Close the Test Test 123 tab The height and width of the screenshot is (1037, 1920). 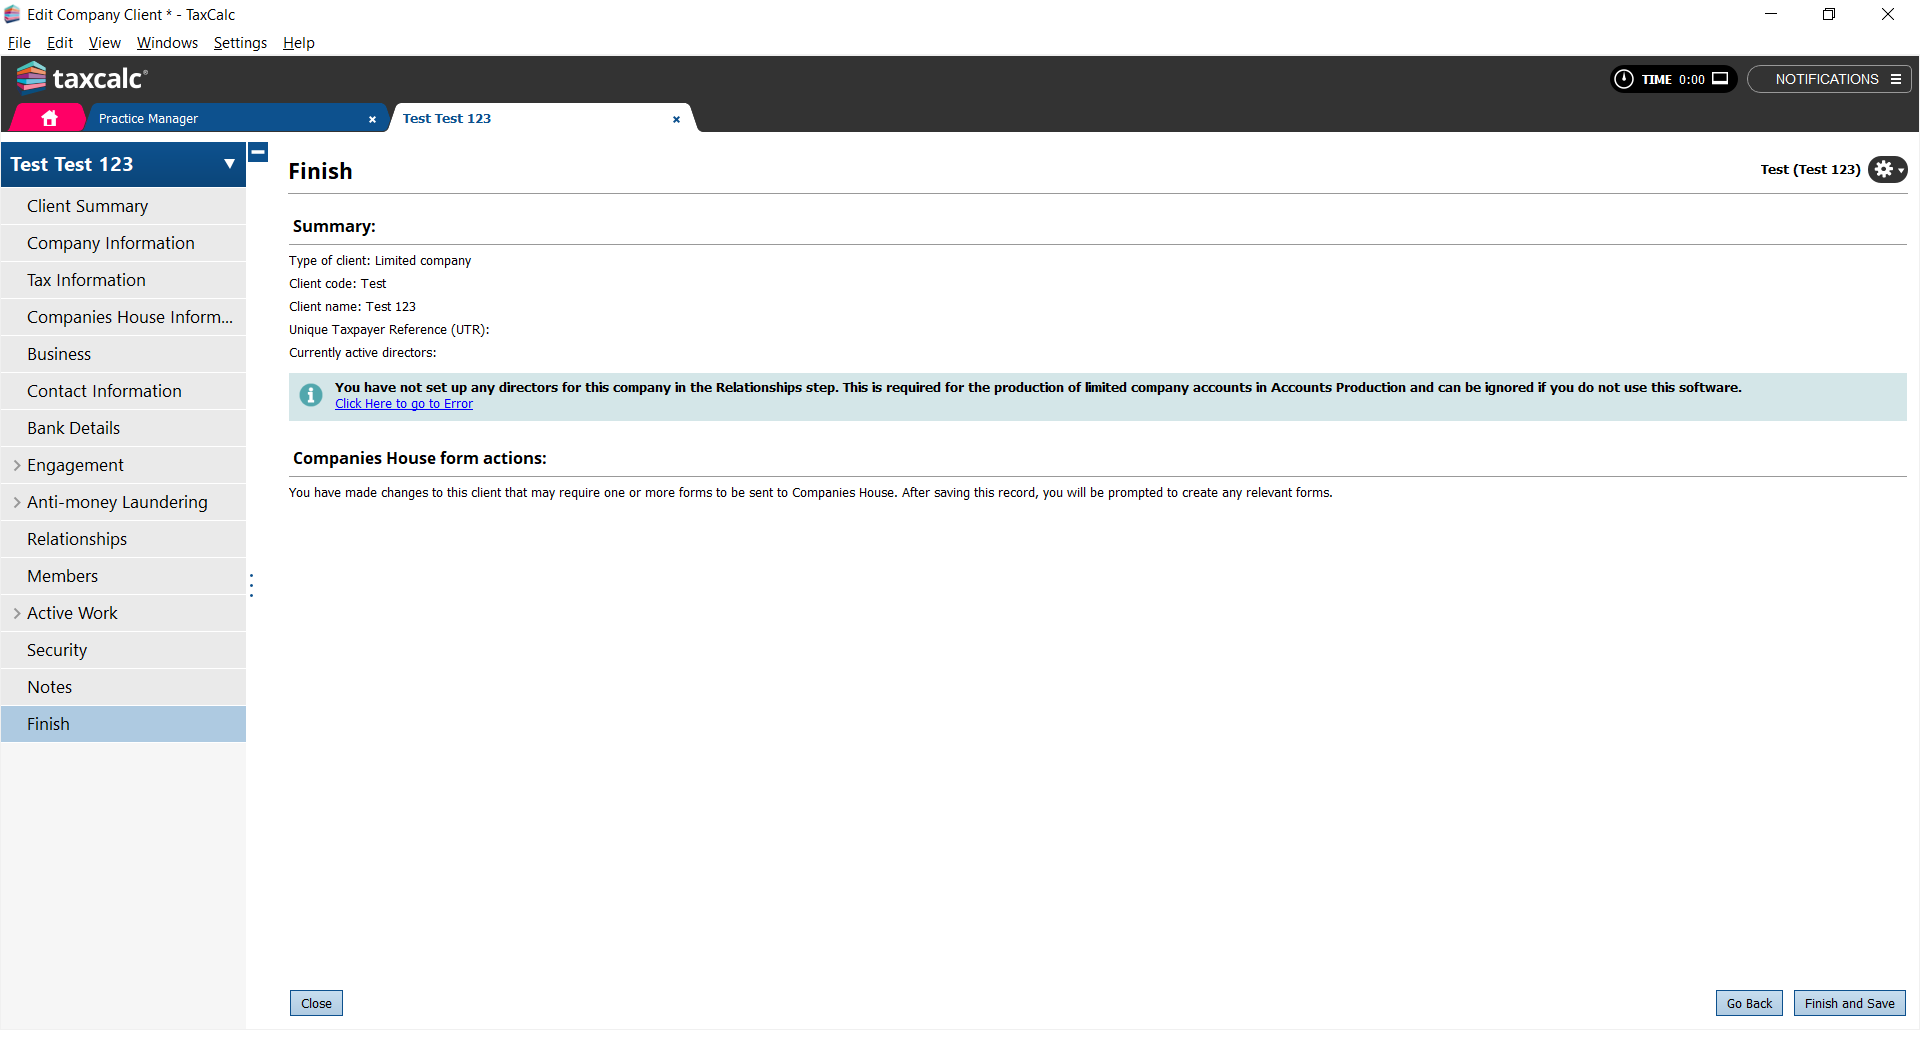676,119
